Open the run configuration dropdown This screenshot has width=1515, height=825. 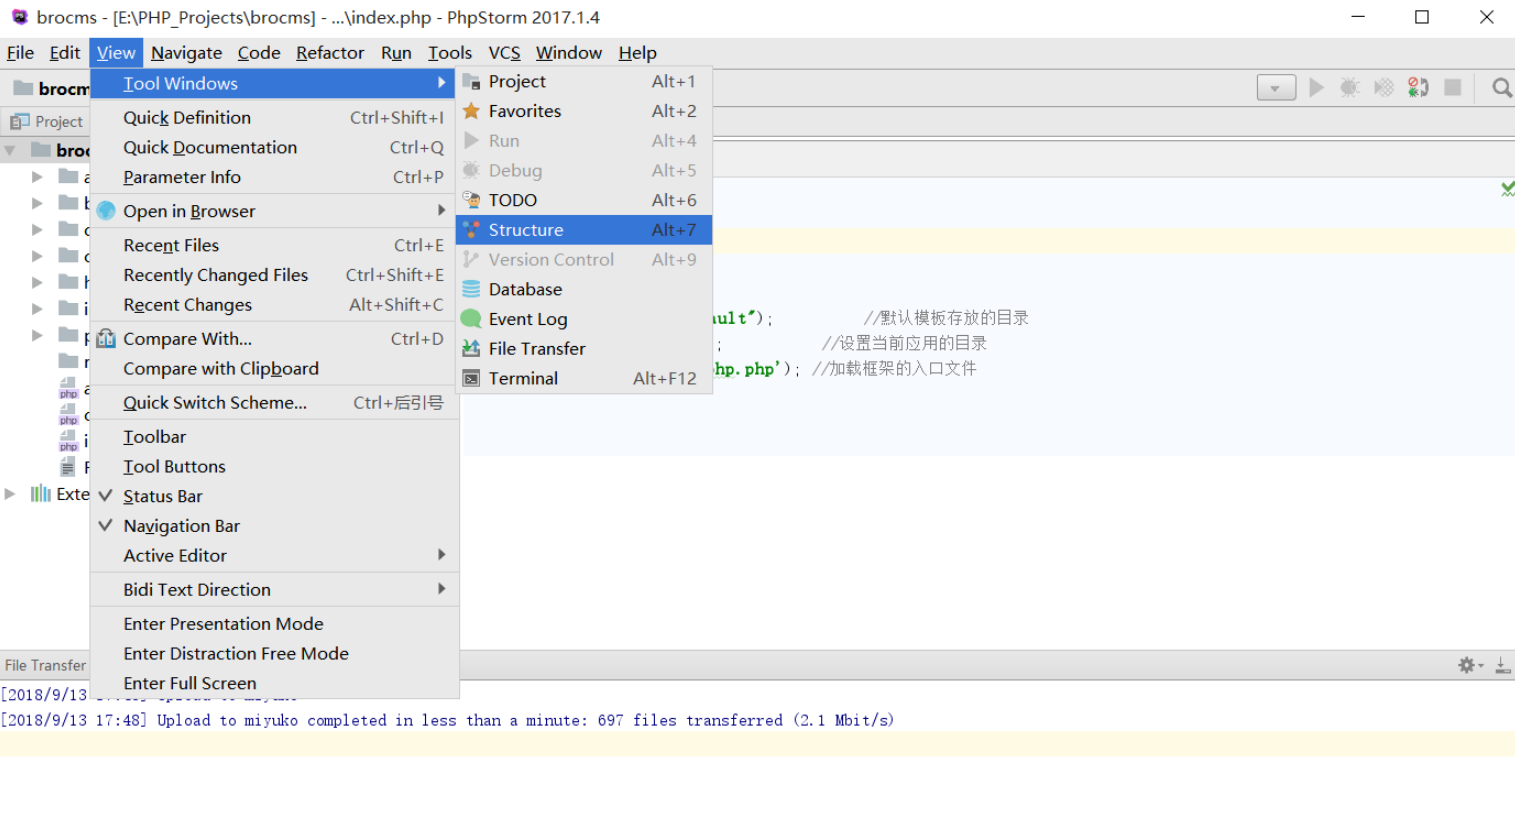coord(1276,88)
